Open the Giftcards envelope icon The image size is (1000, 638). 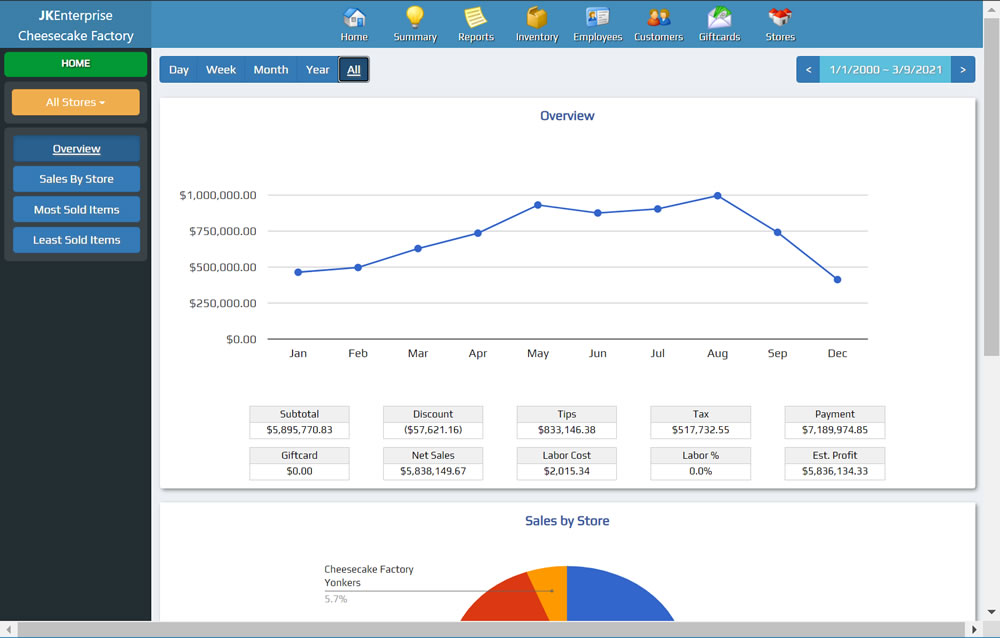pyautogui.click(x=719, y=17)
